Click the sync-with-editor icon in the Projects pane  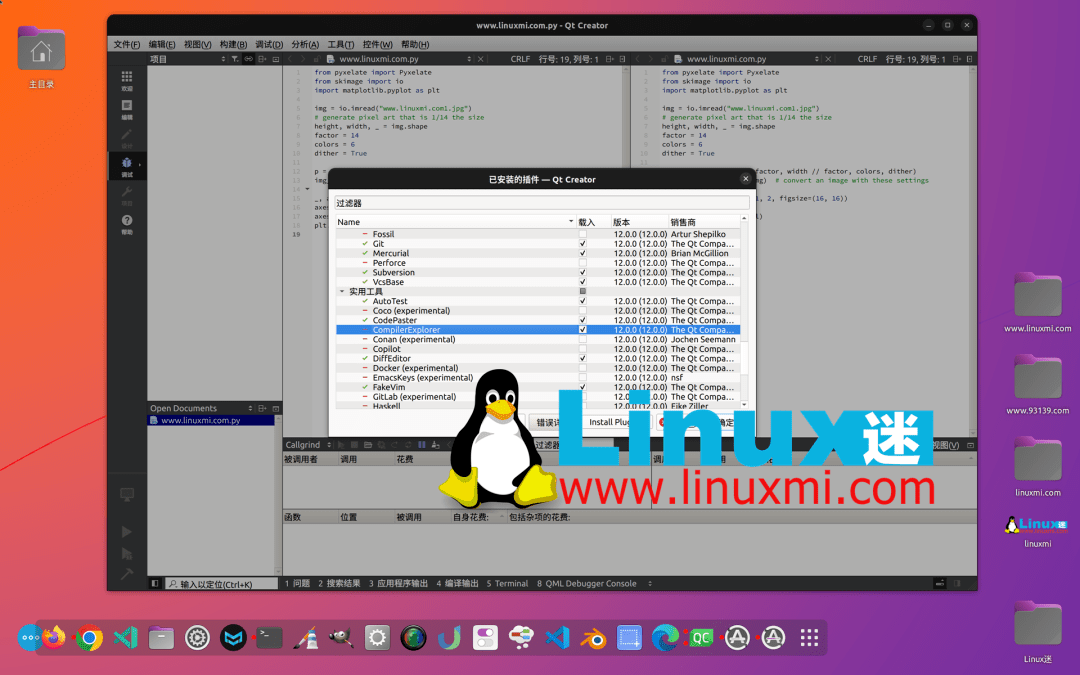click(x=249, y=59)
